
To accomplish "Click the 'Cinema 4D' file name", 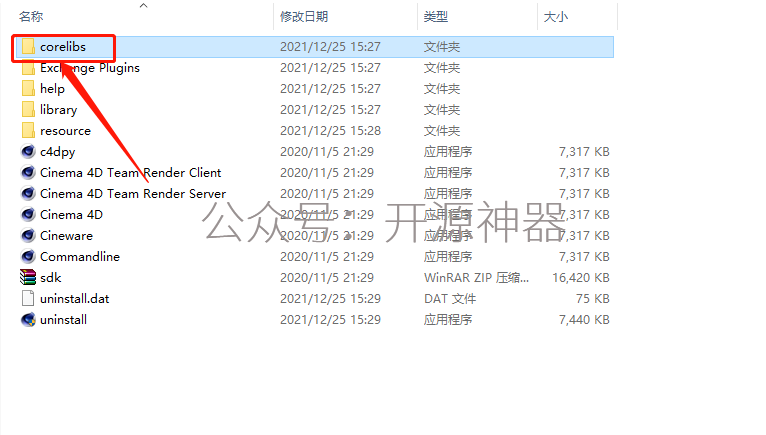I will pos(71,215).
